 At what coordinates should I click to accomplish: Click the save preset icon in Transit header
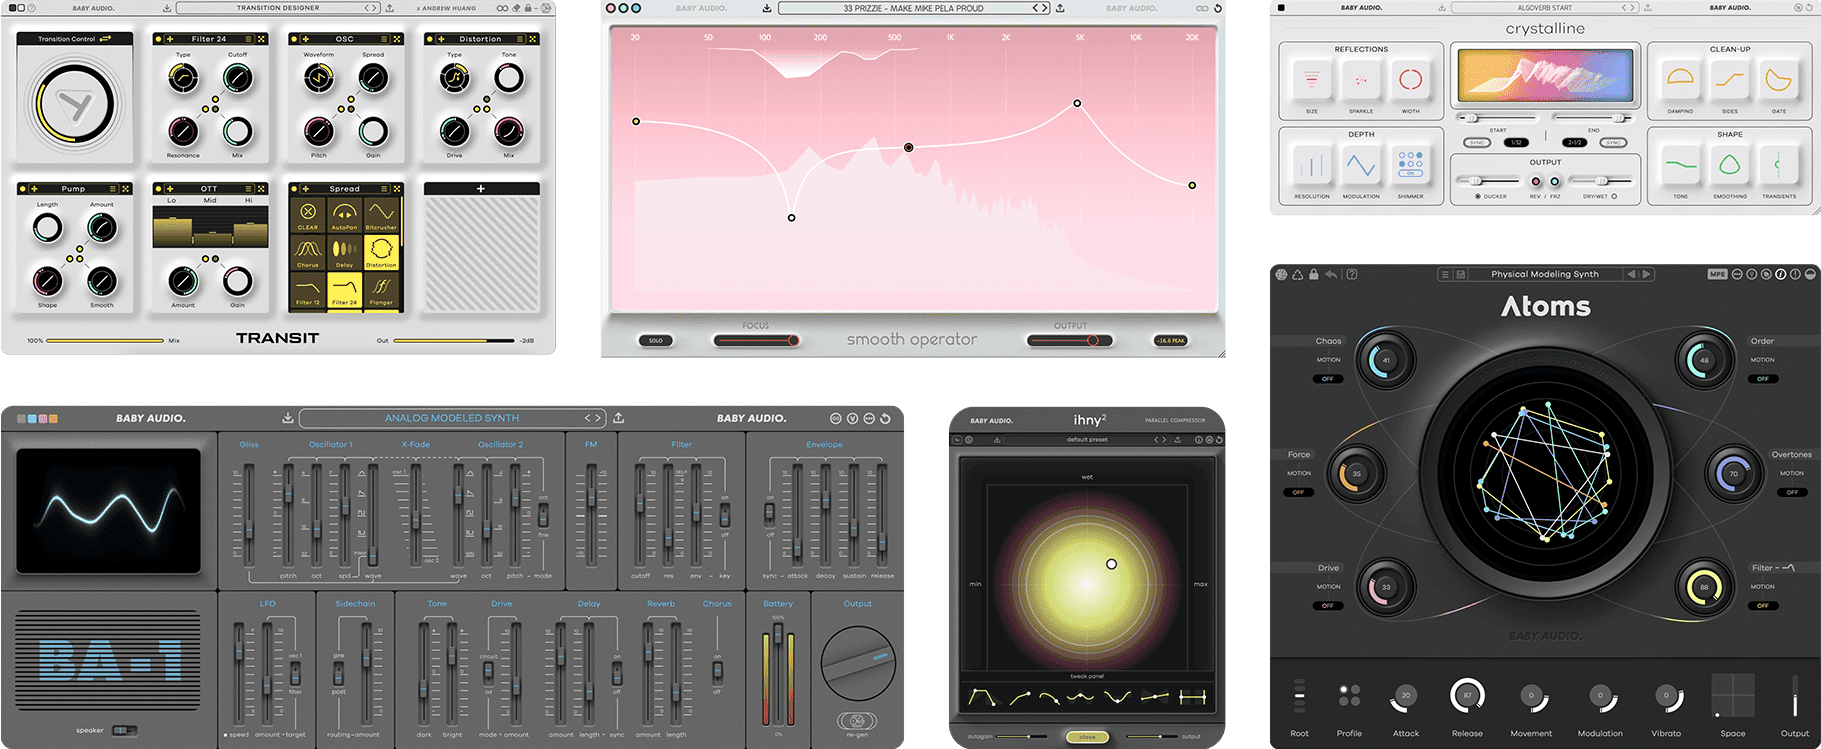pyautogui.click(x=167, y=8)
